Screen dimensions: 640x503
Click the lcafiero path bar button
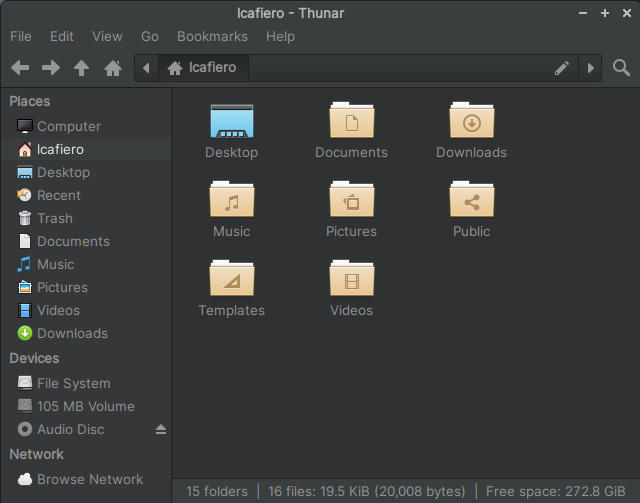tap(203, 68)
